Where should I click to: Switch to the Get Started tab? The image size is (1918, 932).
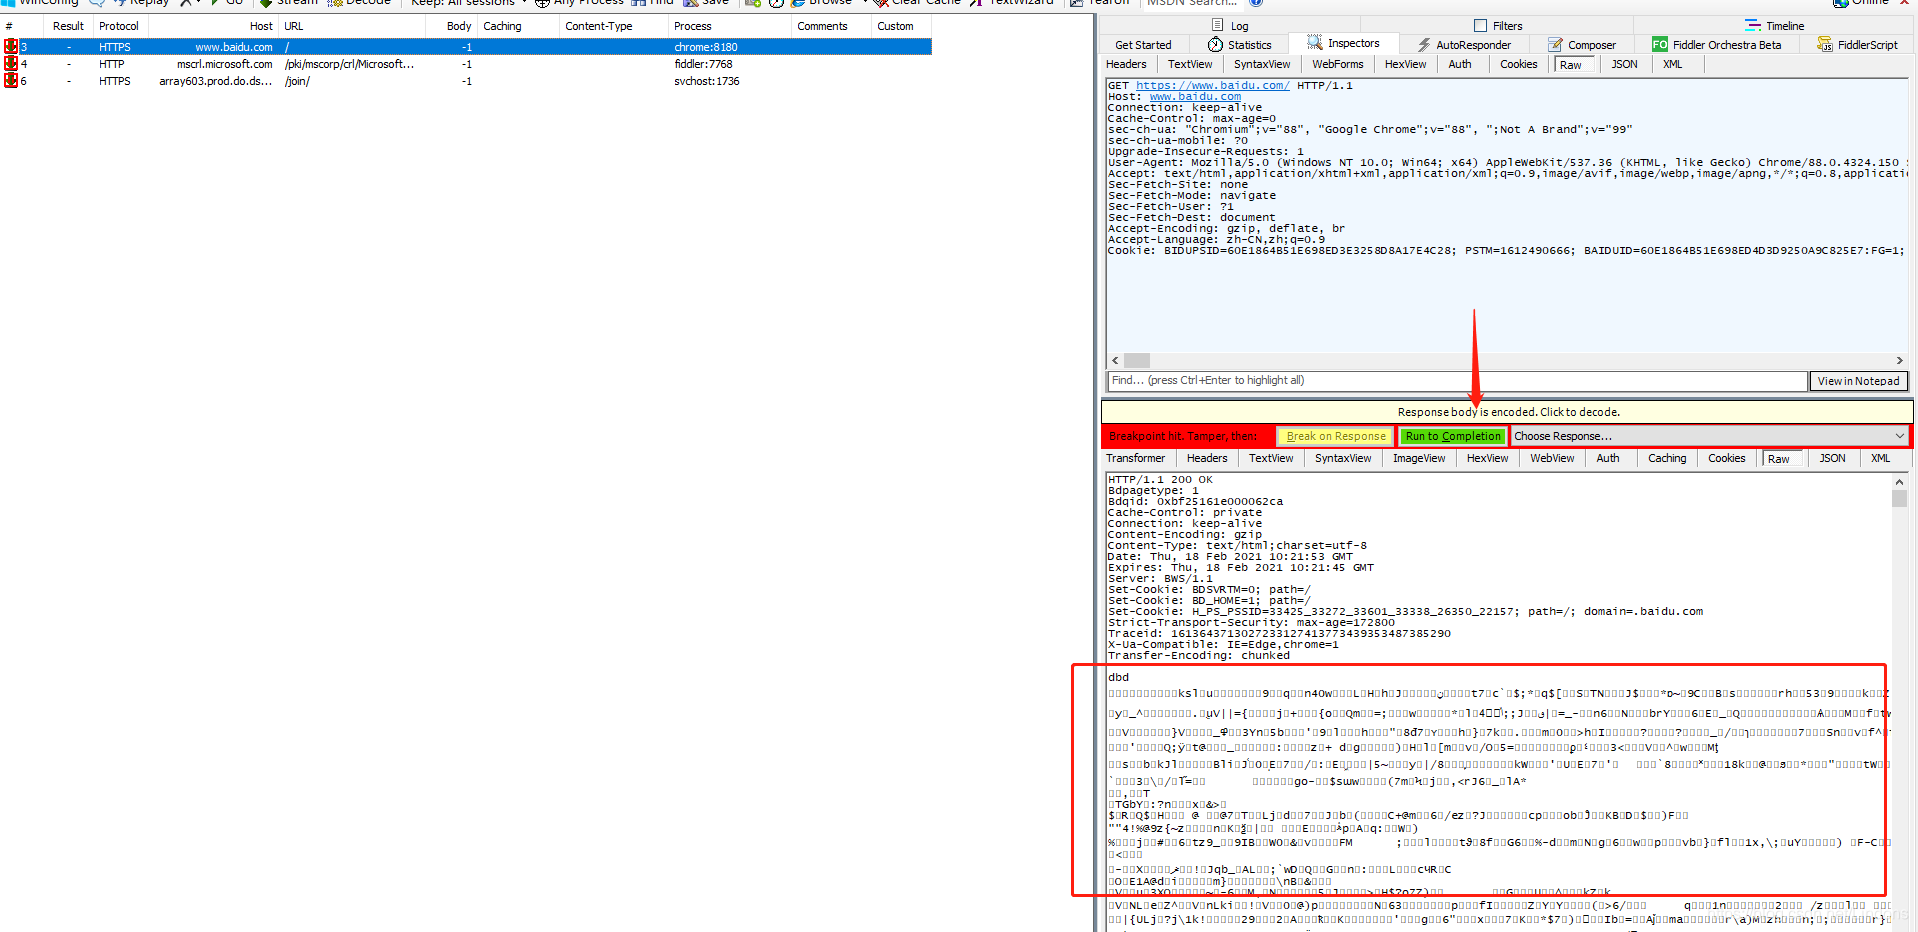(x=1143, y=45)
